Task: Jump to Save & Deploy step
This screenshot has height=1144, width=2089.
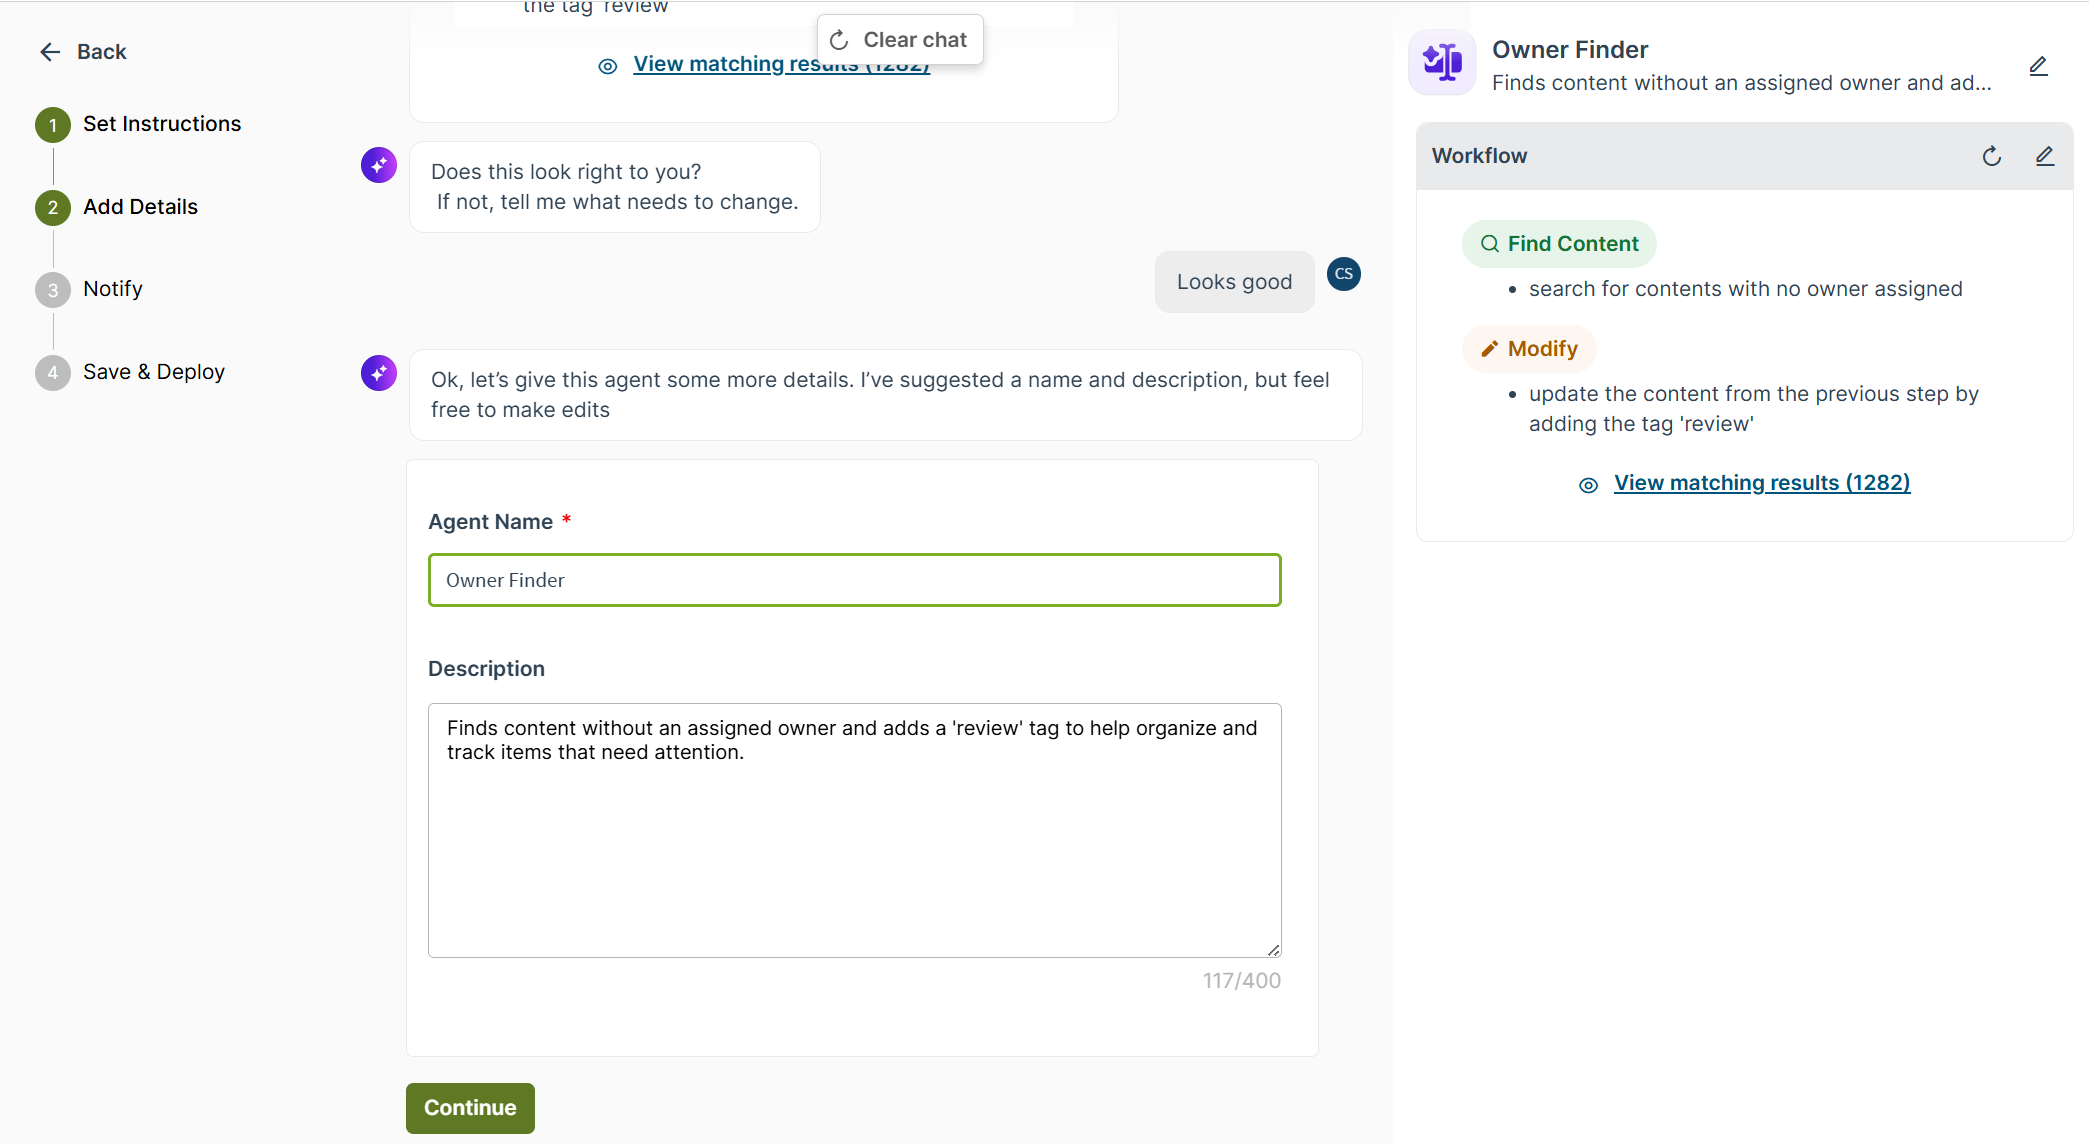Action: [x=154, y=372]
